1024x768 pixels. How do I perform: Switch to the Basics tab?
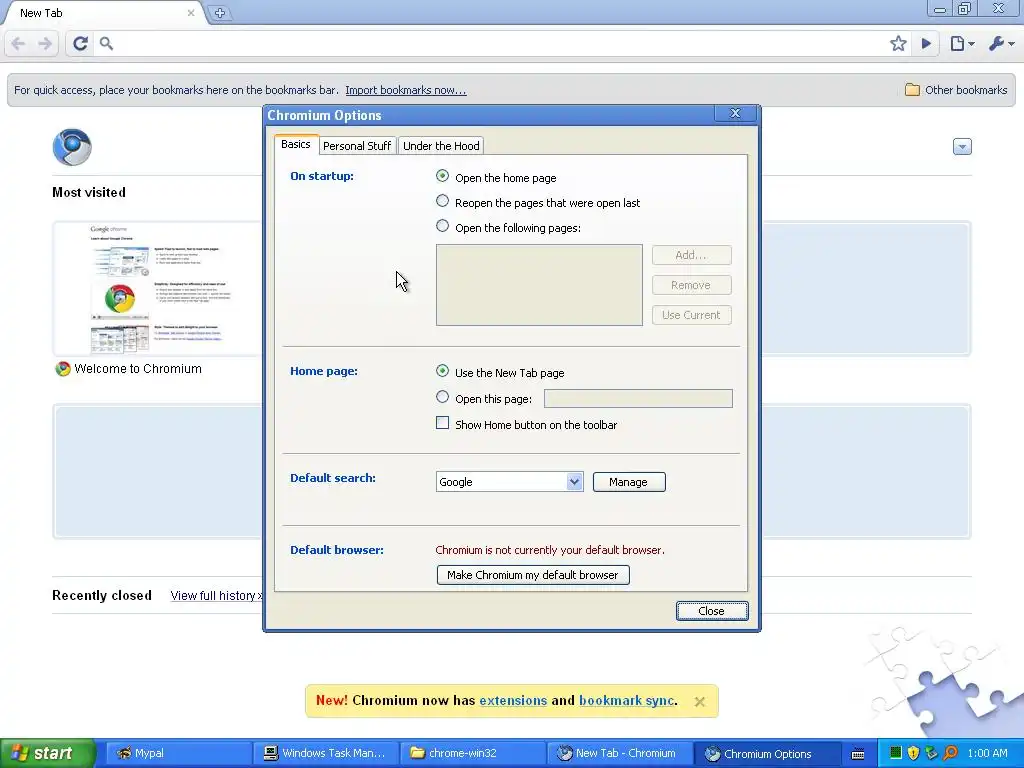296,144
